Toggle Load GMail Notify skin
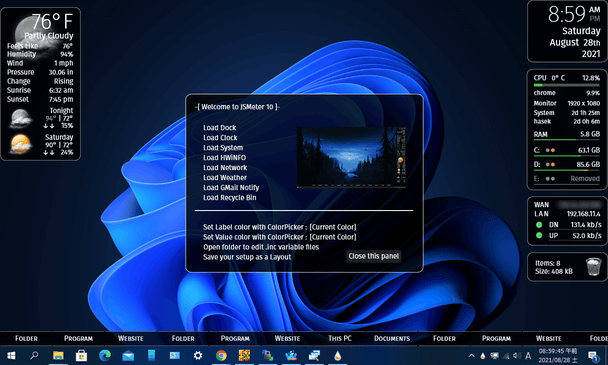The width and height of the screenshot is (608, 365). [231, 188]
